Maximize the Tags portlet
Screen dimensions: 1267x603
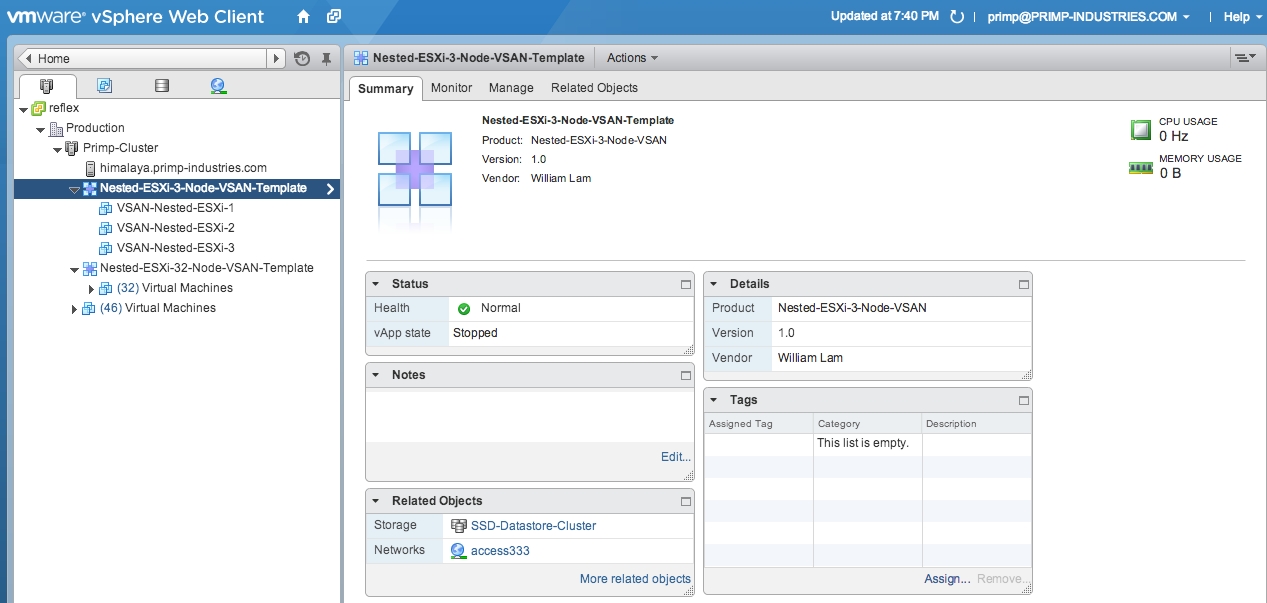[1024, 400]
